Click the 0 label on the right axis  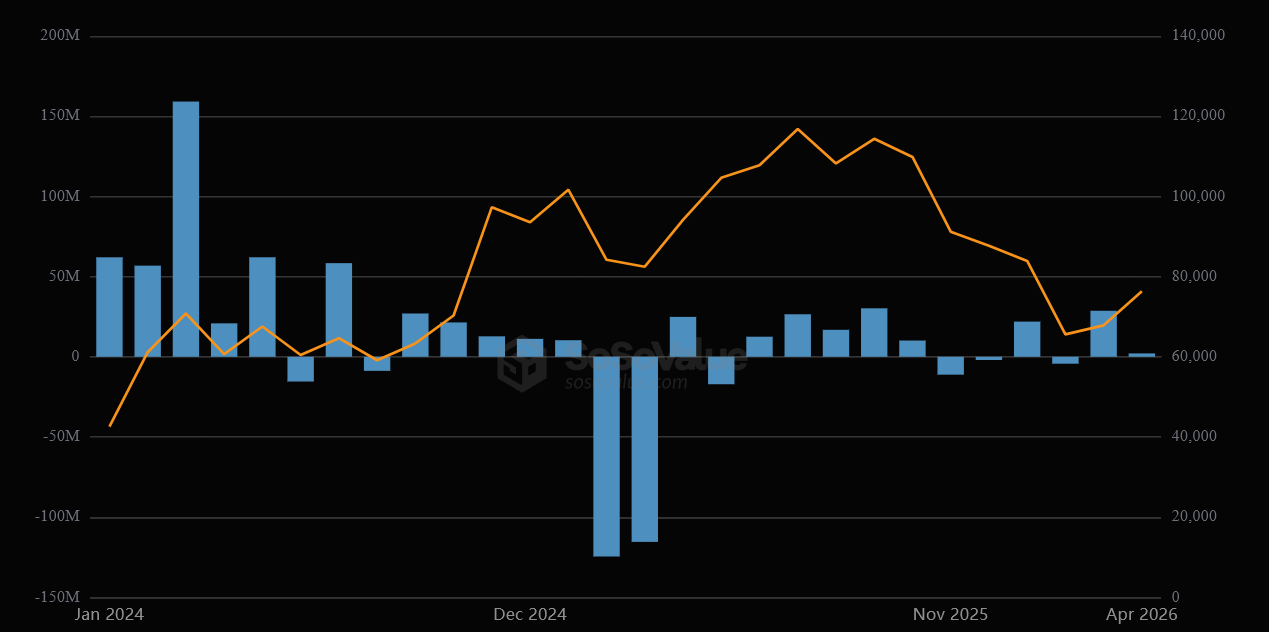[x=1176, y=597]
